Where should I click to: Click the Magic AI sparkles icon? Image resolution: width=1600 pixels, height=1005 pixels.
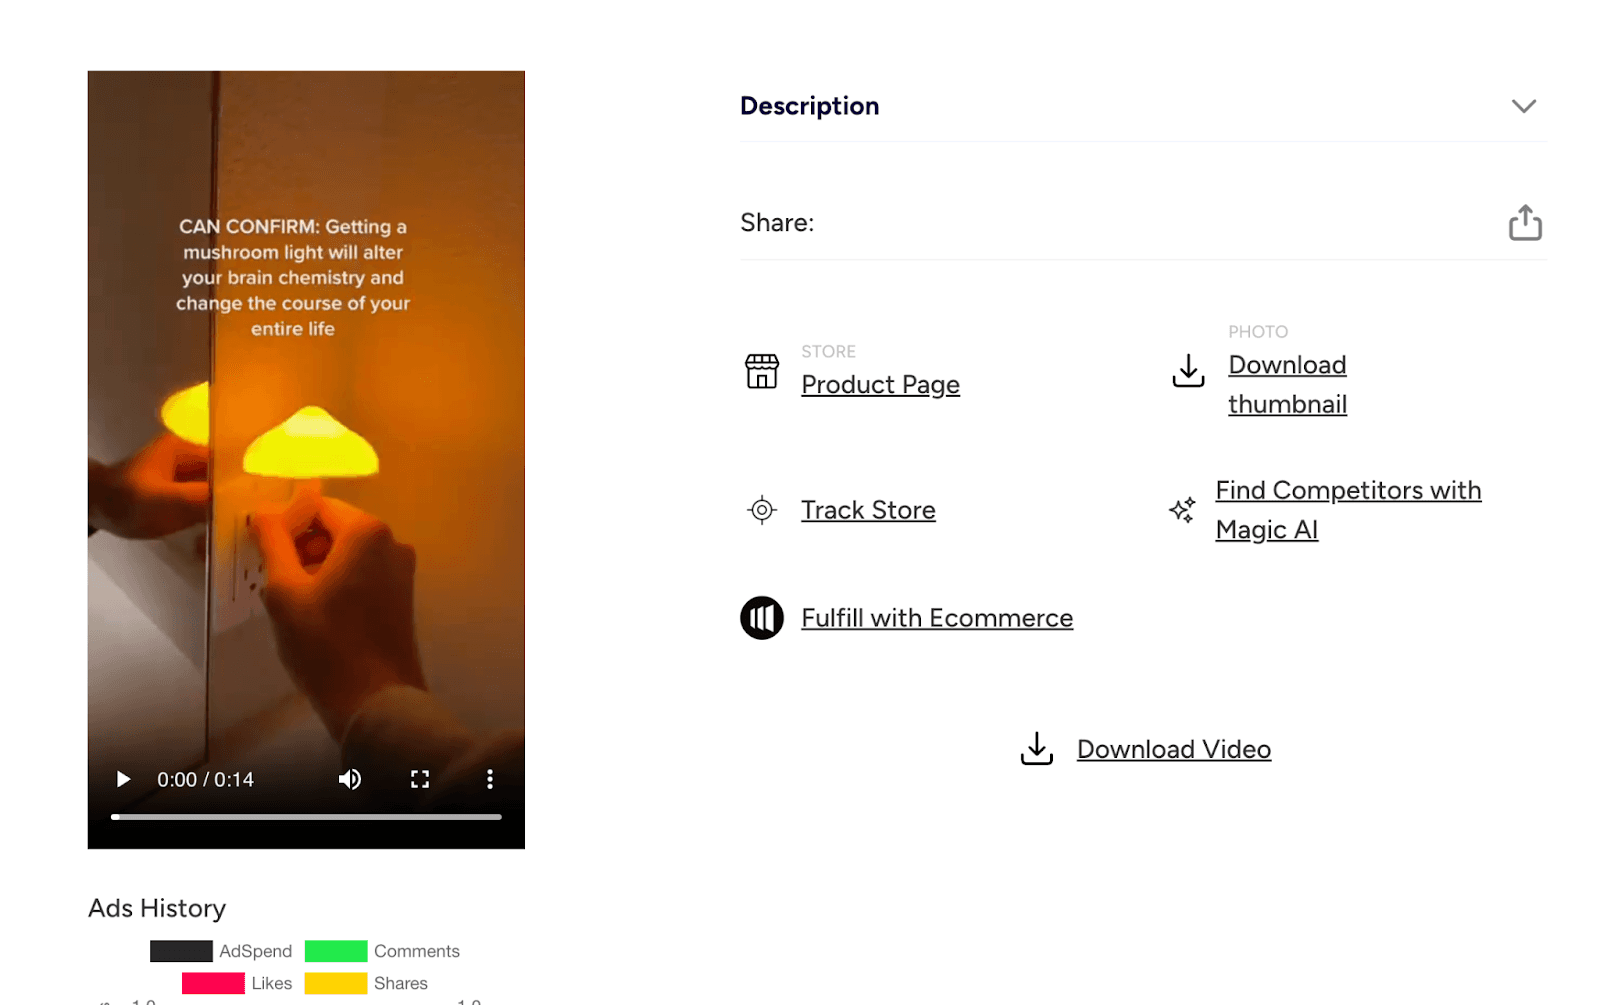point(1183,510)
